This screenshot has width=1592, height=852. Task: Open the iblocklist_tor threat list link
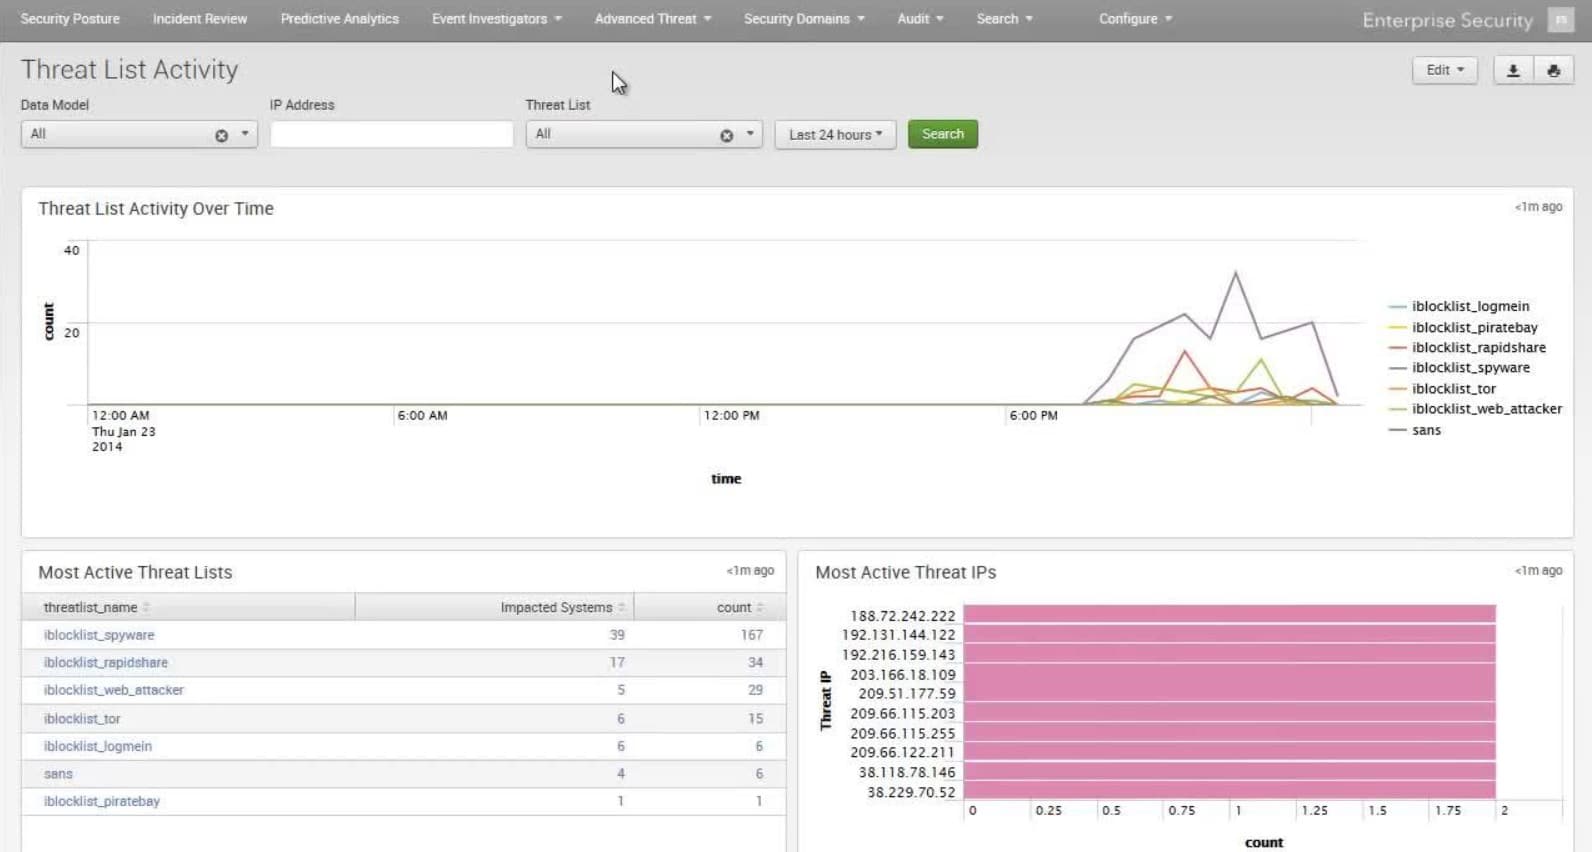coord(82,719)
